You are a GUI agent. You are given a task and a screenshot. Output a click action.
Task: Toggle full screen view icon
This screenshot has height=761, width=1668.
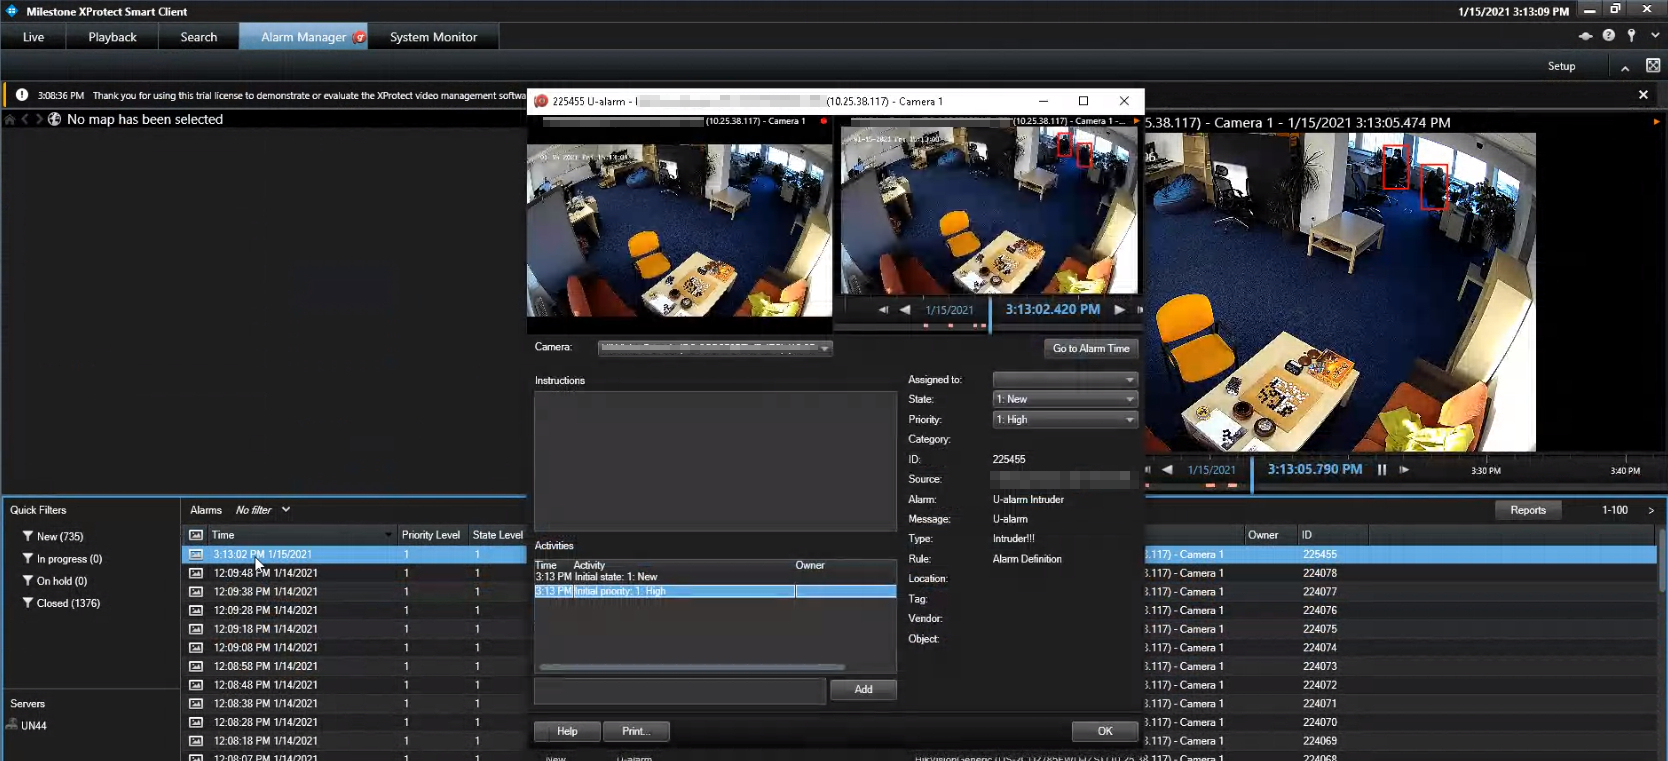1653,66
